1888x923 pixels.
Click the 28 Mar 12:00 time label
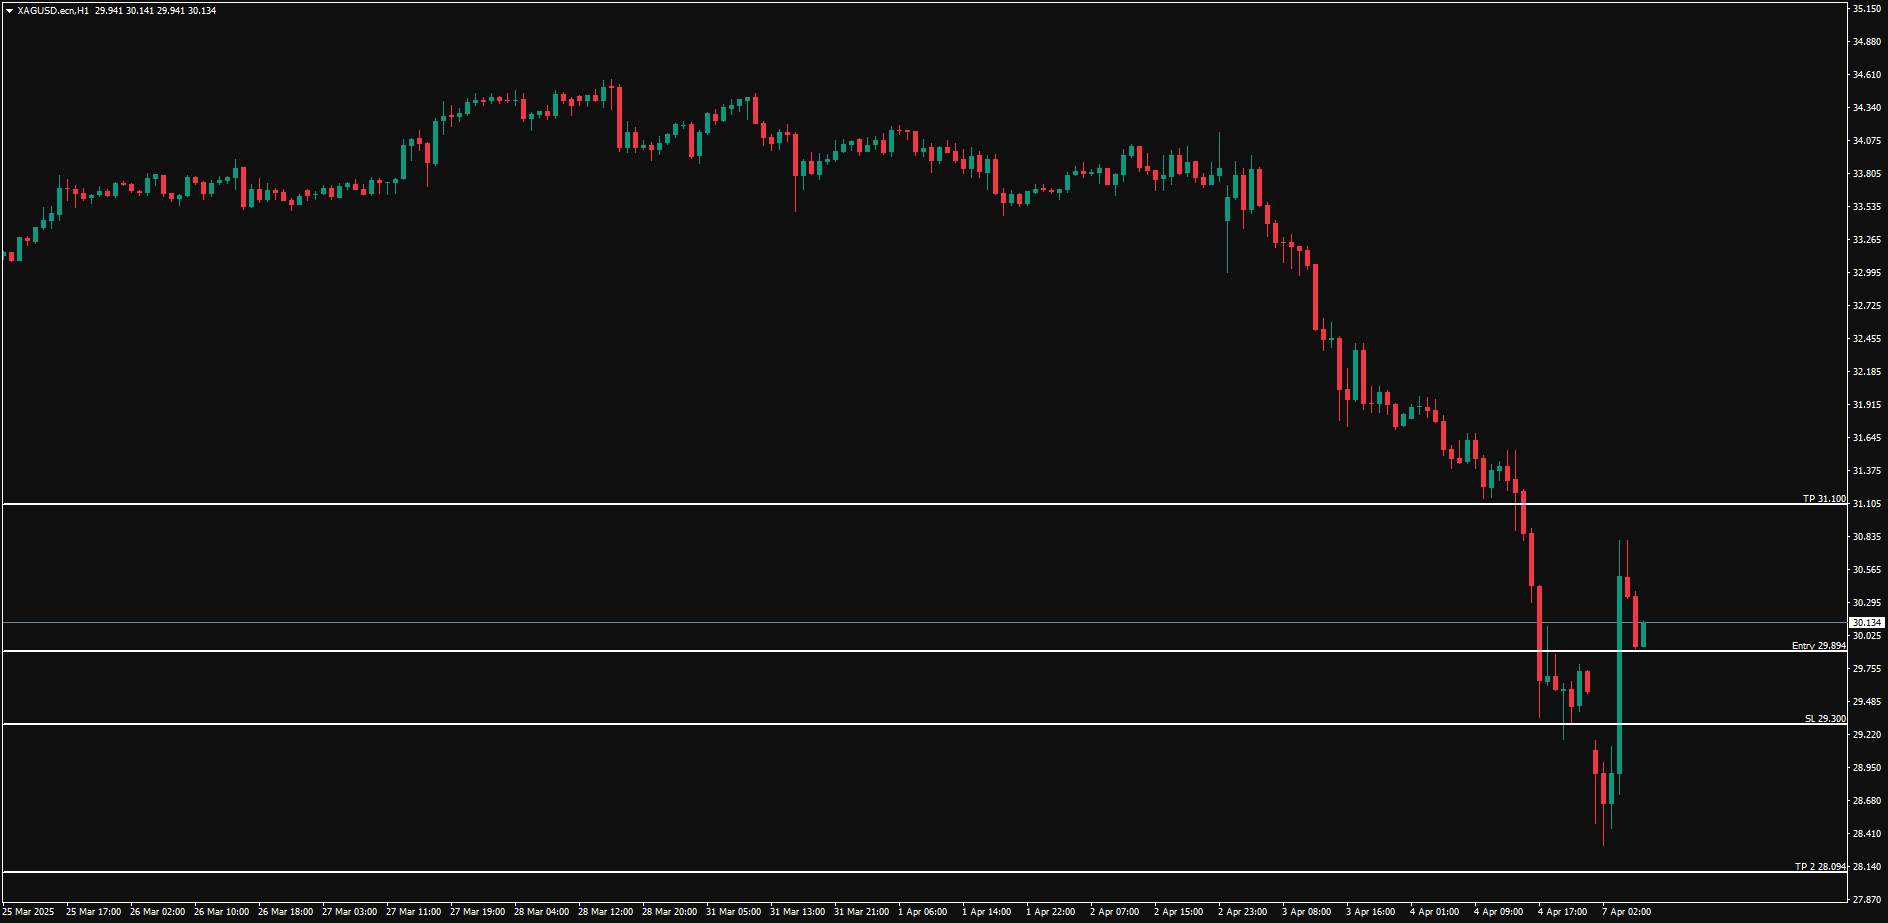[605, 912]
